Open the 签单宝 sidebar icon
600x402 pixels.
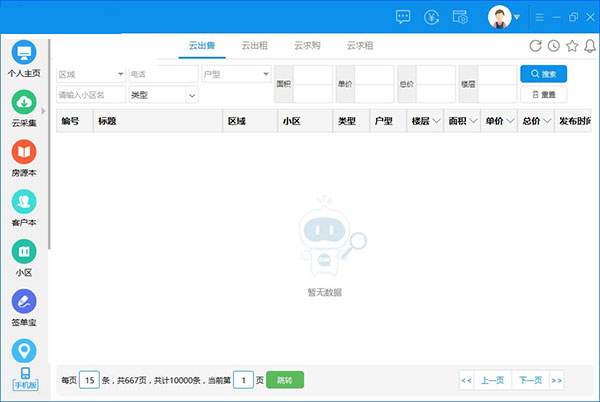pyautogui.click(x=24, y=301)
